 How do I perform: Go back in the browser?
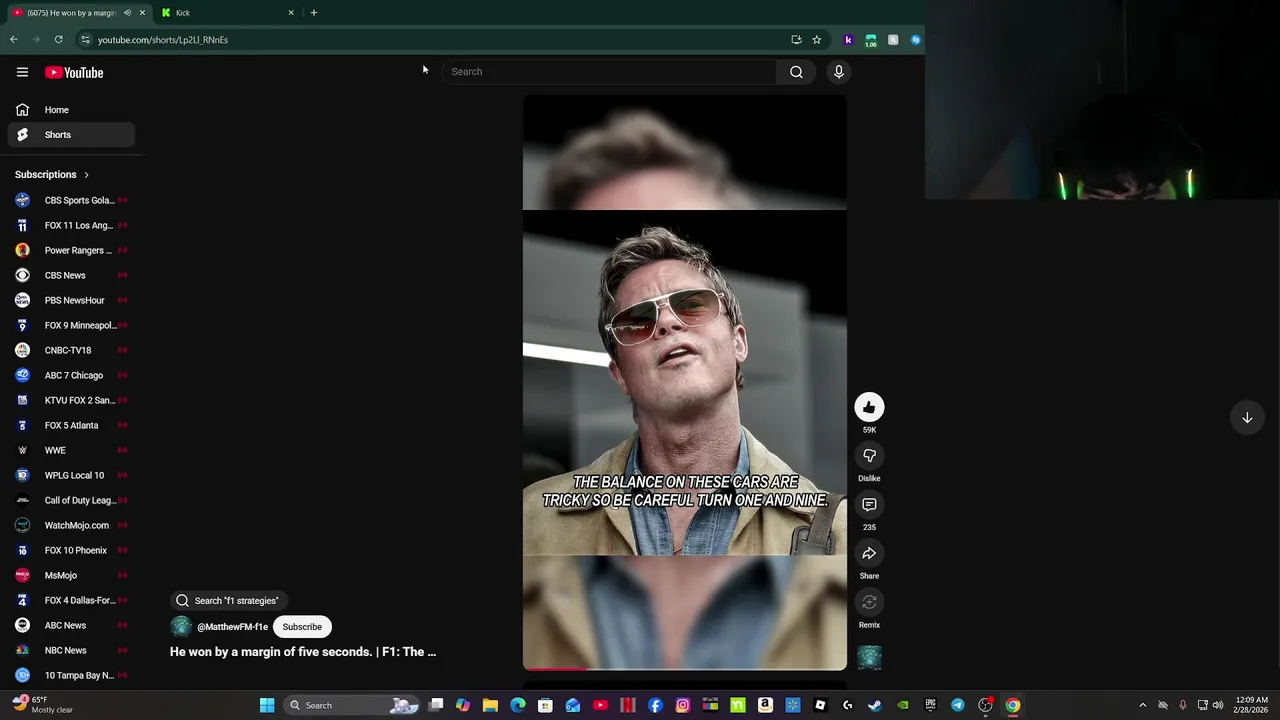[14, 40]
